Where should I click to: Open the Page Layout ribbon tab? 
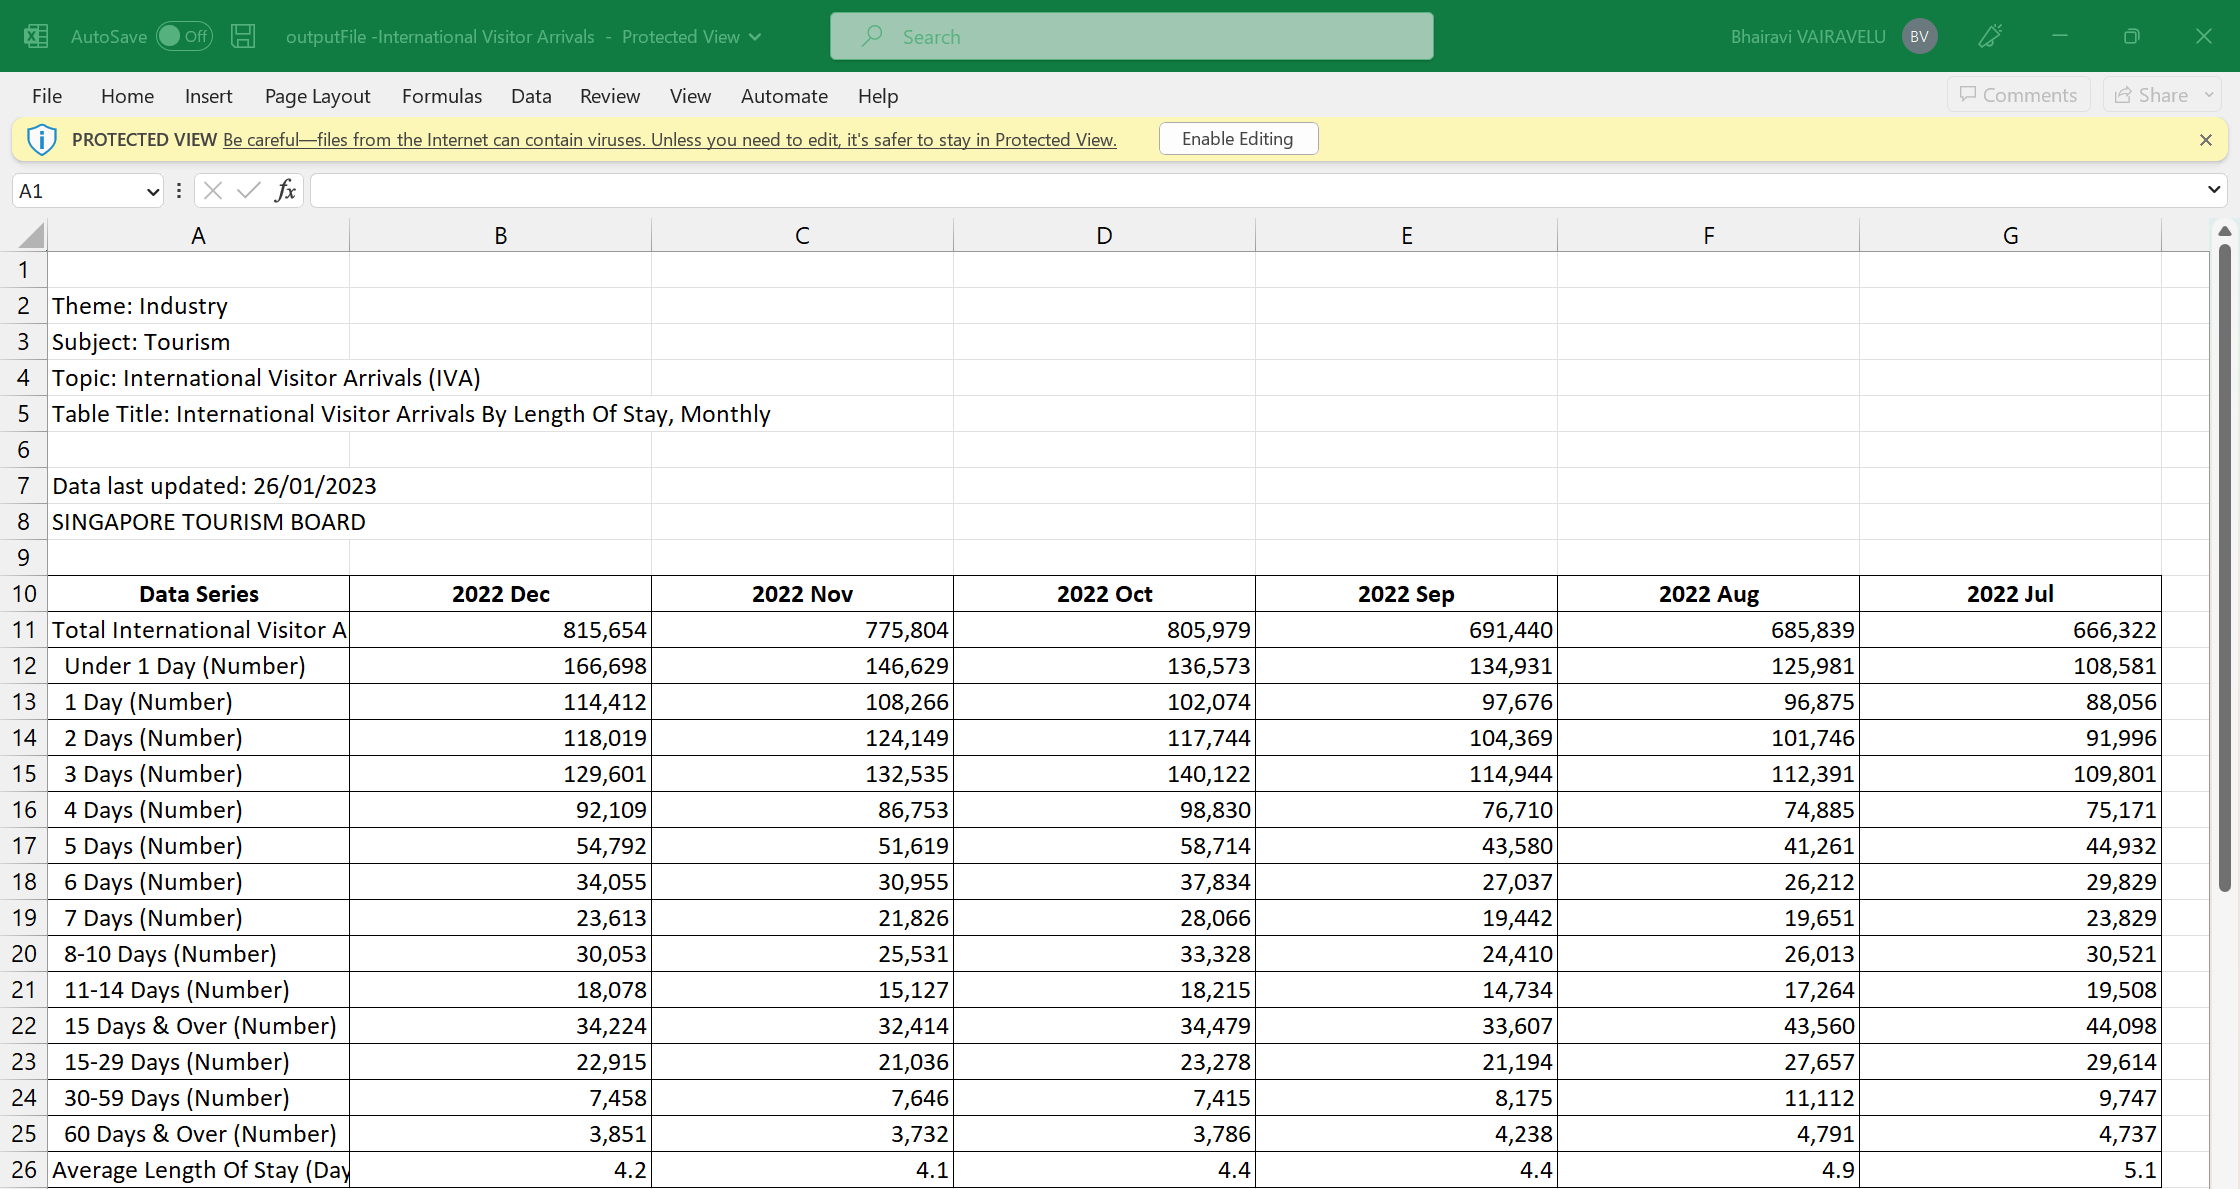click(317, 96)
